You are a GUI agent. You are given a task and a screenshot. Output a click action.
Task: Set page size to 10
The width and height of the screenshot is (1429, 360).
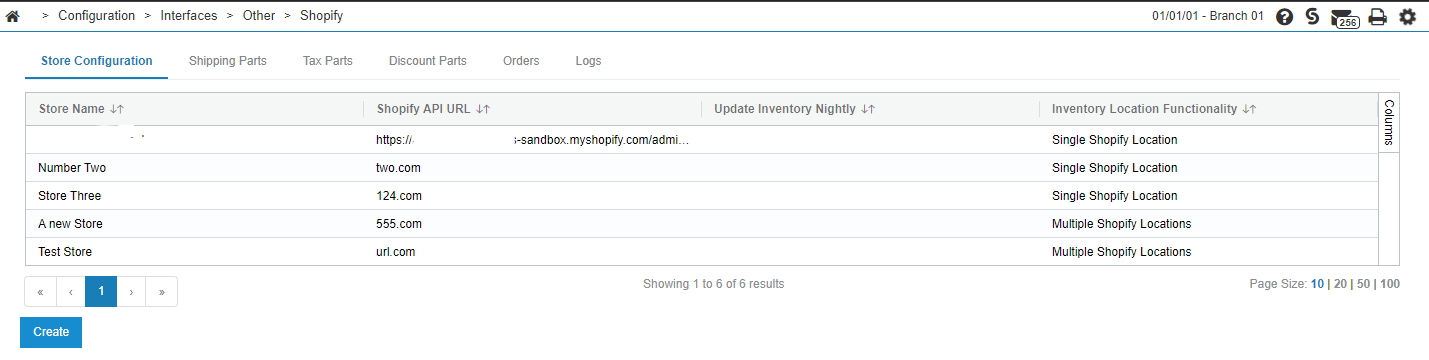pos(1317,284)
